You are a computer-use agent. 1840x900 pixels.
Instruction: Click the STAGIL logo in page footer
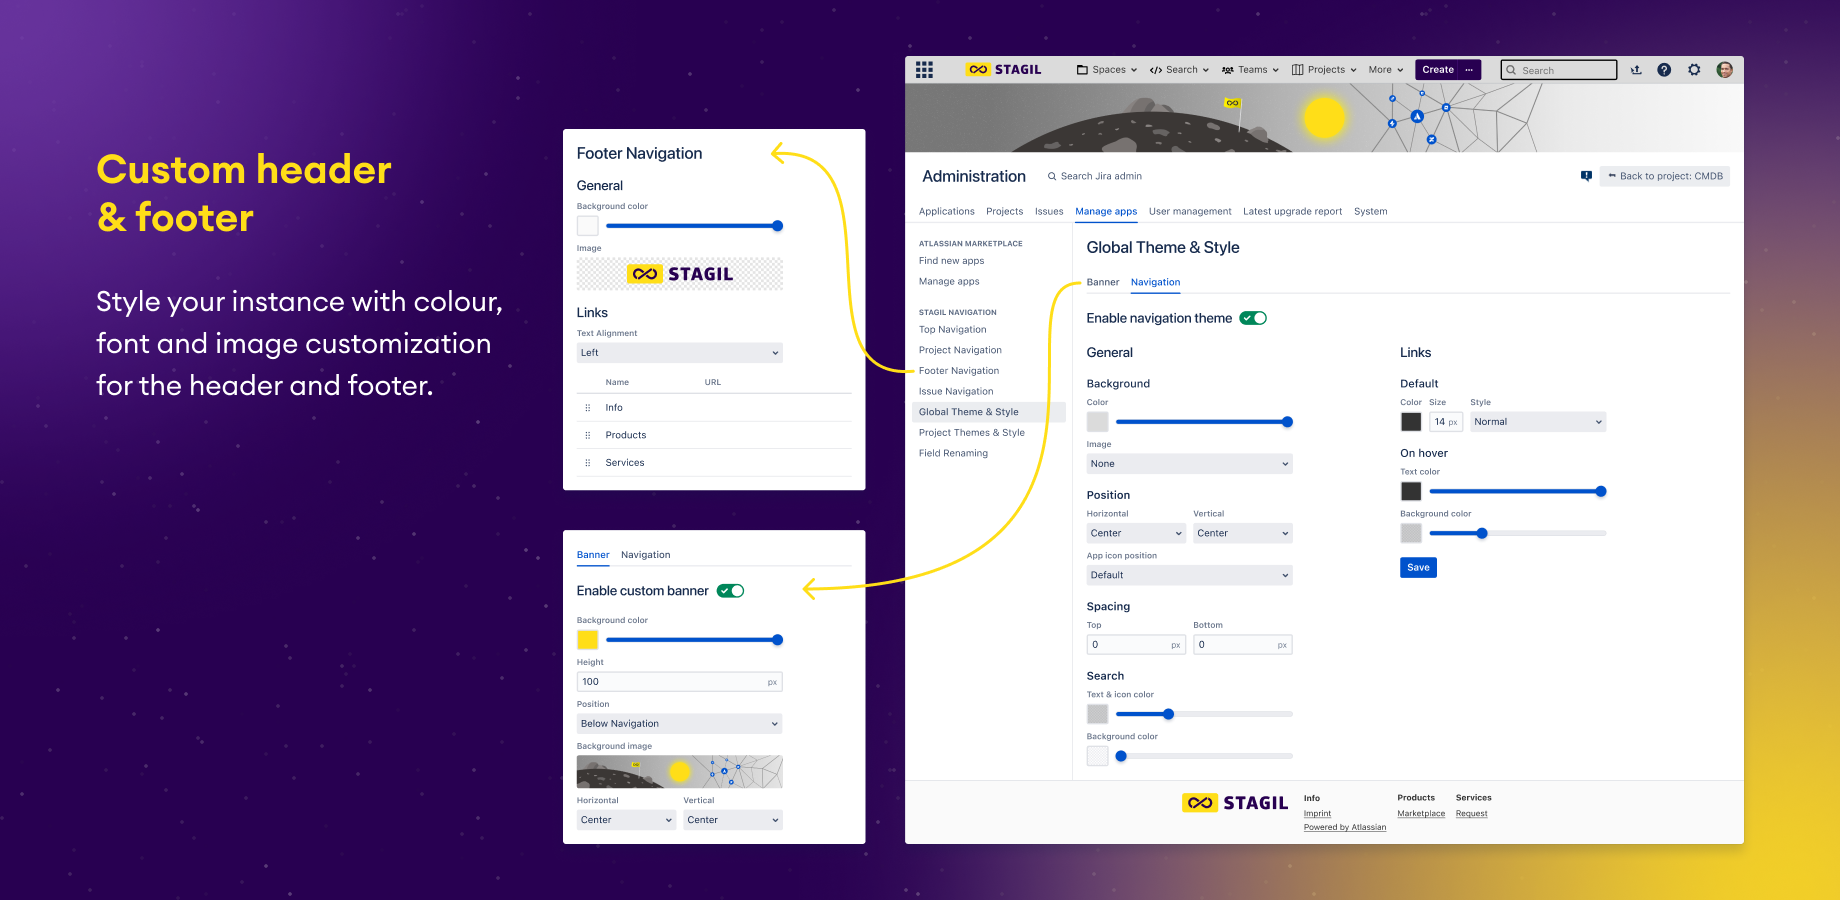tap(1235, 803)
